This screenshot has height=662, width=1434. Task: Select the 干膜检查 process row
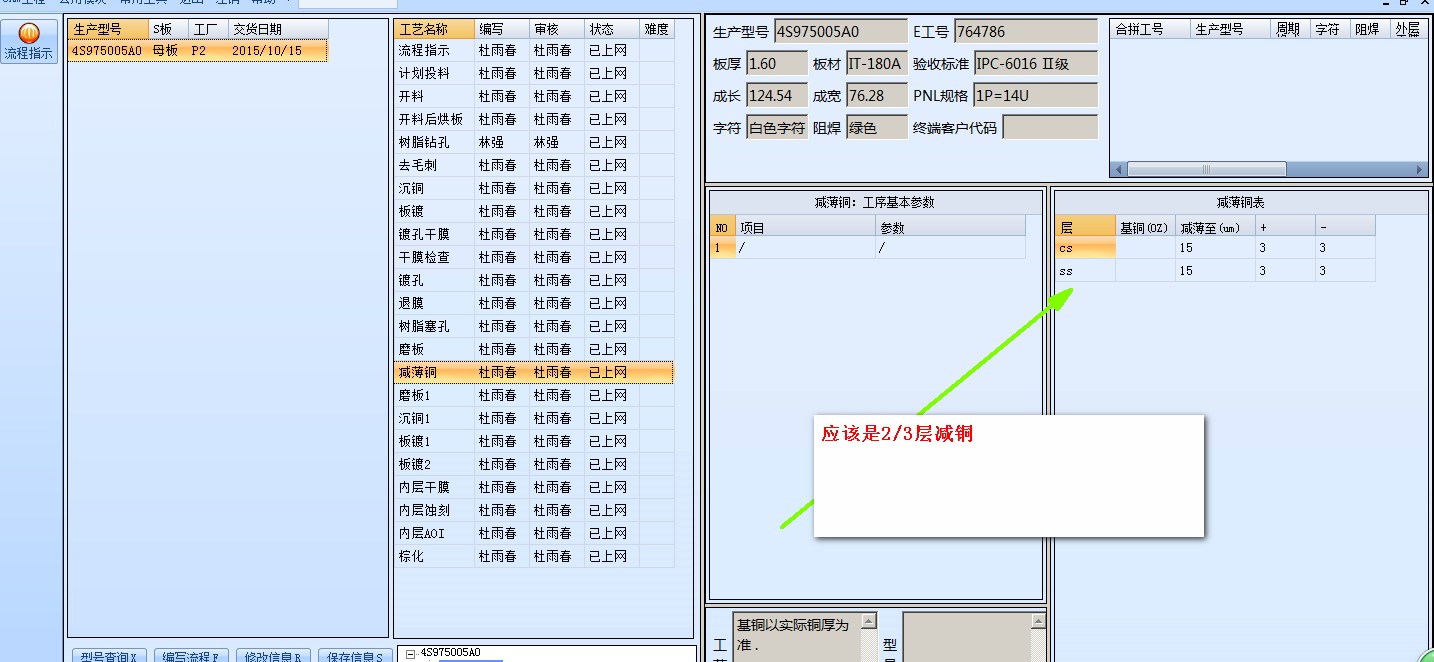click(534, 257)
